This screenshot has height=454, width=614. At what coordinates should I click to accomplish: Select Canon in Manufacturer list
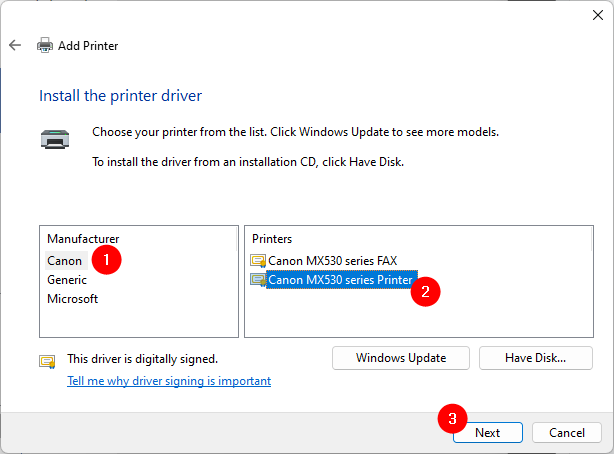[x=65, y=261]
